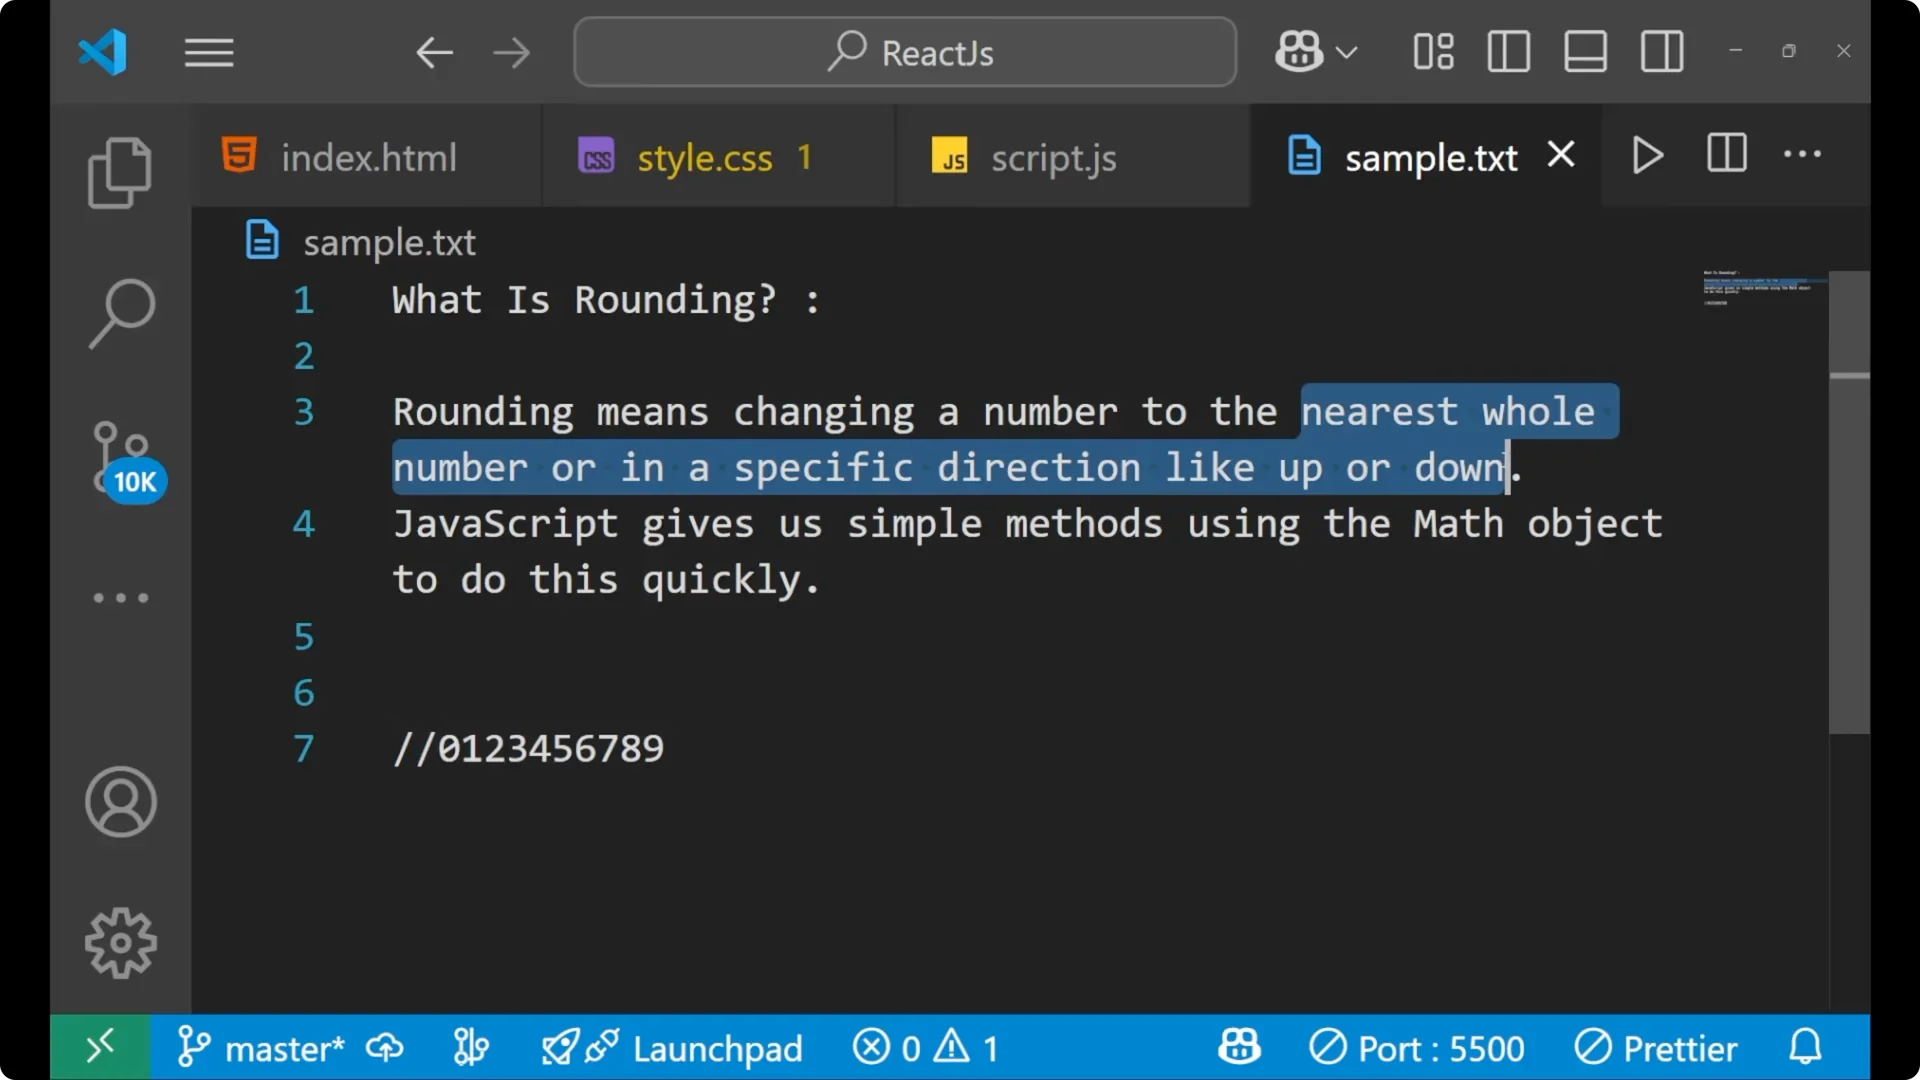
Task: Open the Accounts icon in the sidebar
Action: coord(120,802)
